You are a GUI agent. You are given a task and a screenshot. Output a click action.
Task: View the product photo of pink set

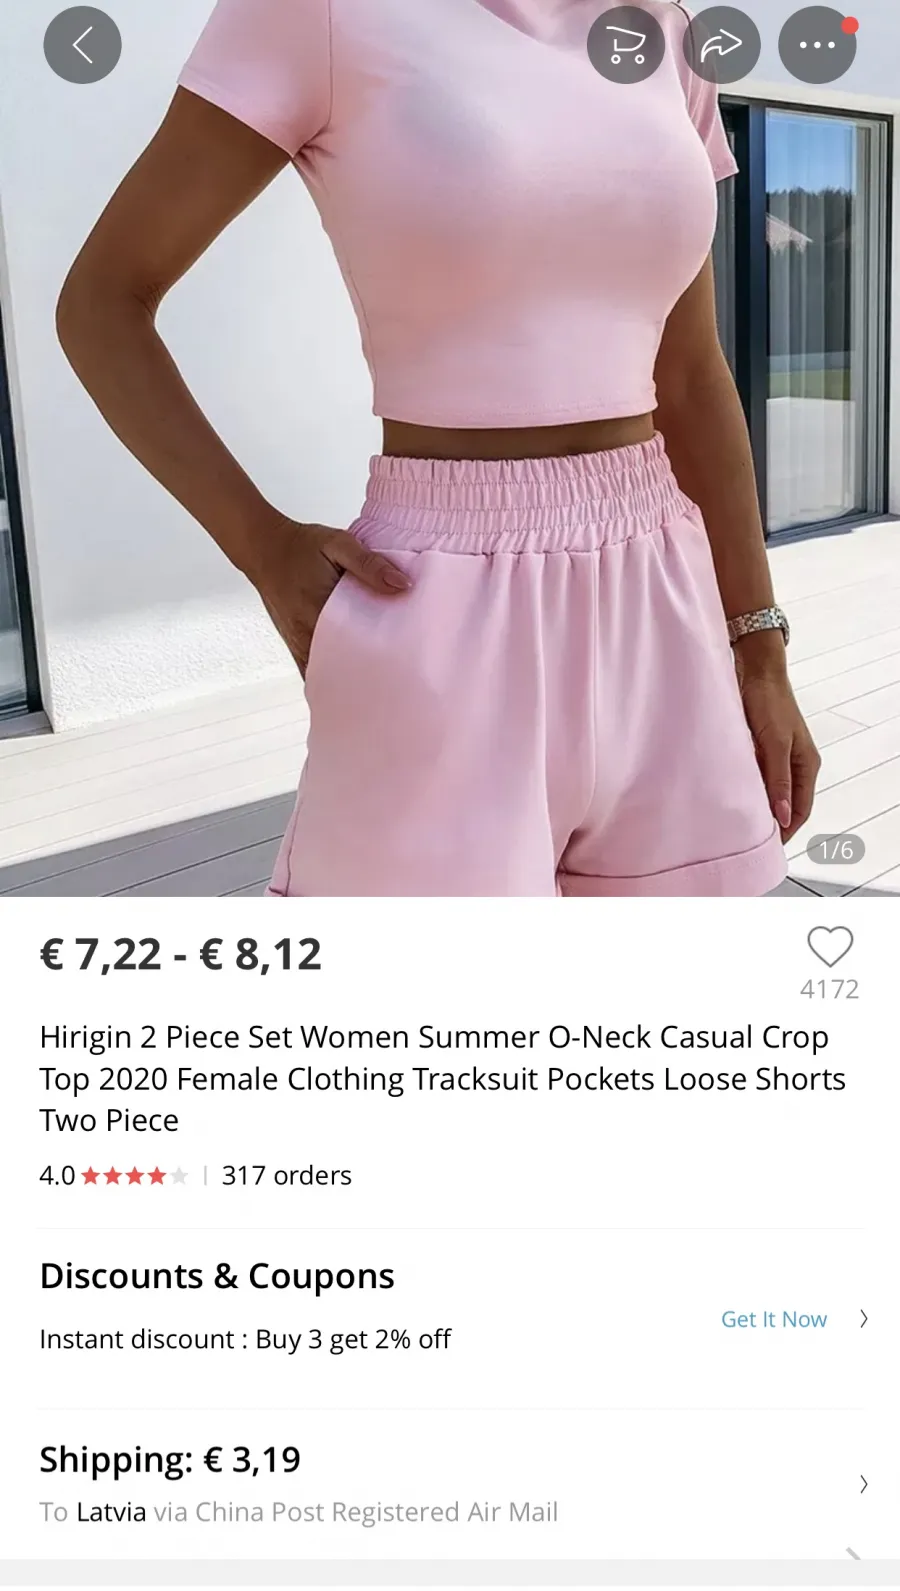coord(450,448)
